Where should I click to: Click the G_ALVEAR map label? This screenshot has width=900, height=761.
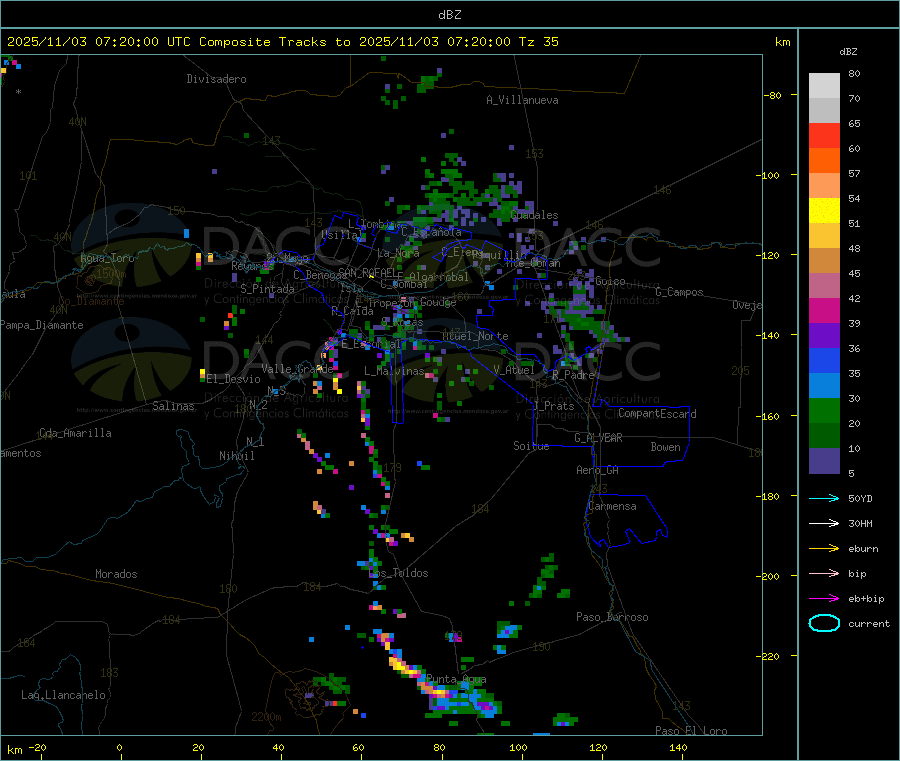point(598,438)
